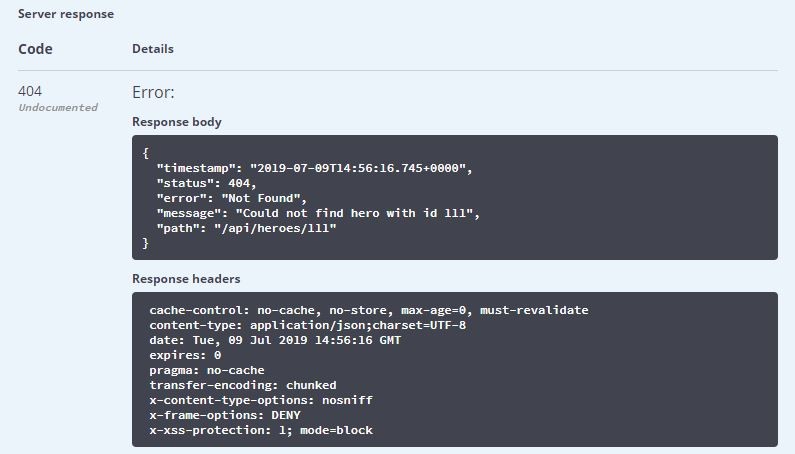Select the Details column header

[153, 49]
